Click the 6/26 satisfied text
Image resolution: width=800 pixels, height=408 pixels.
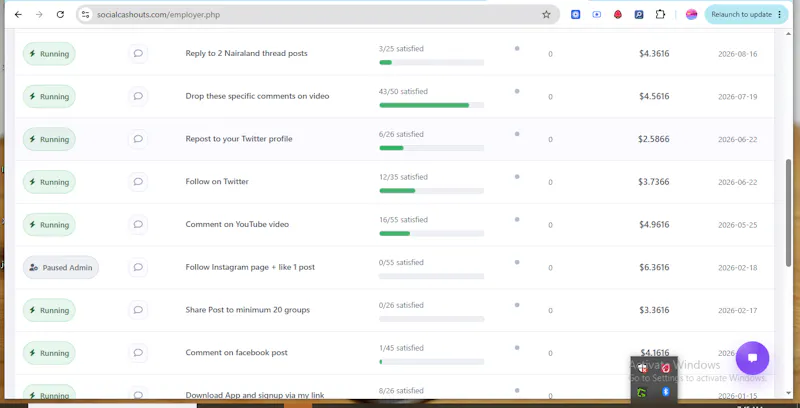401,134
